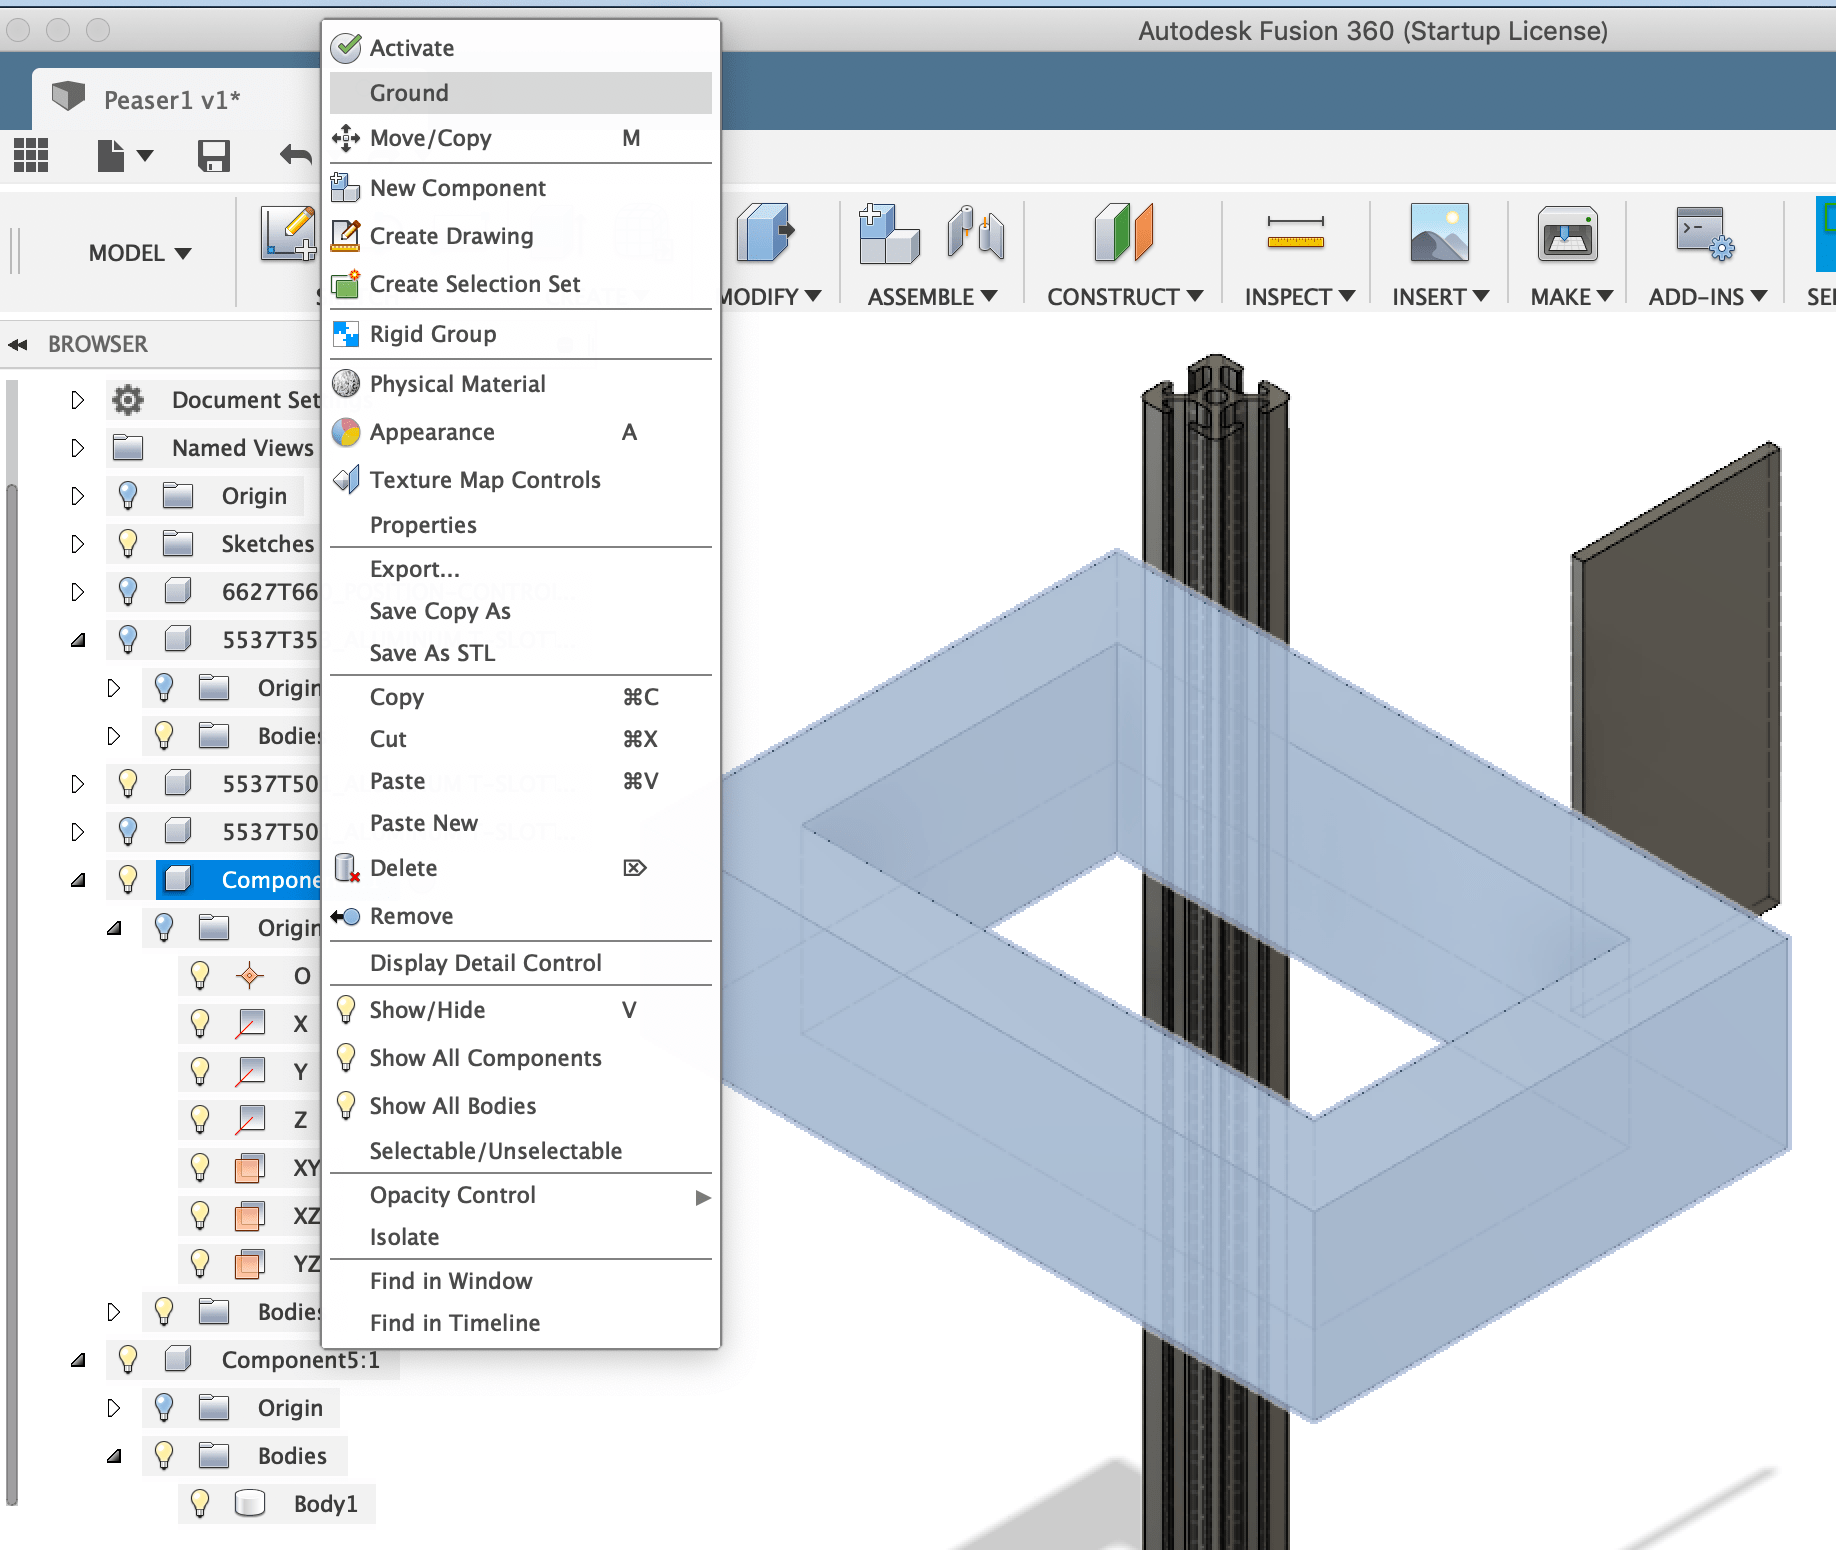The height and width of the screenshot is (1550, 1836).
Task: Open the MAKE toolbar menu
Action: 1571,297
